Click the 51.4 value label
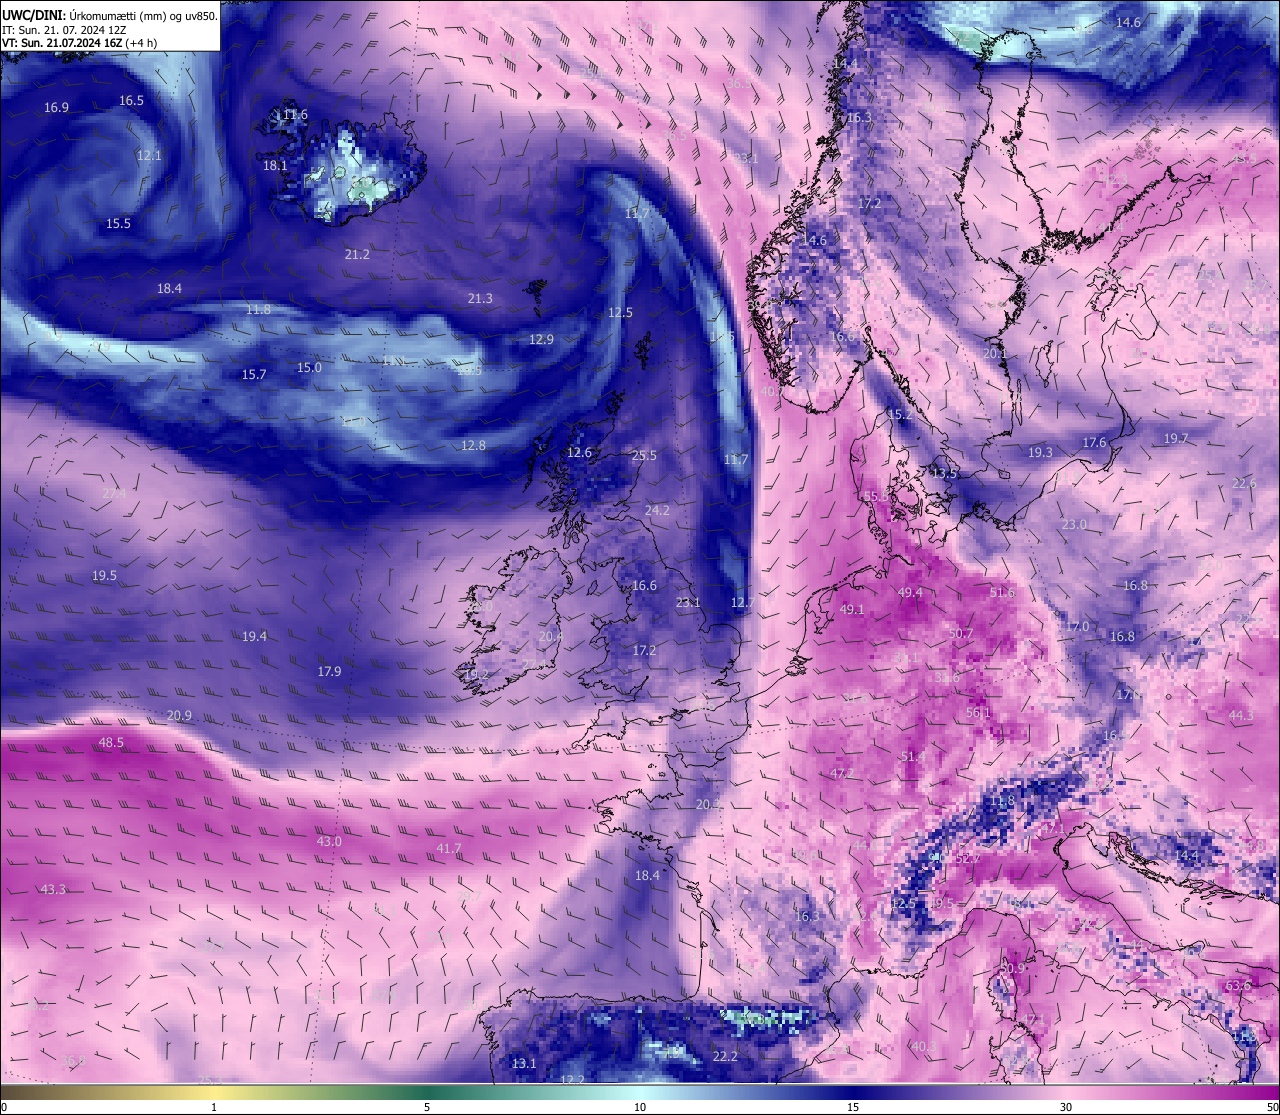Viewport: 1280px width, 1115px height. coord(913,757)
